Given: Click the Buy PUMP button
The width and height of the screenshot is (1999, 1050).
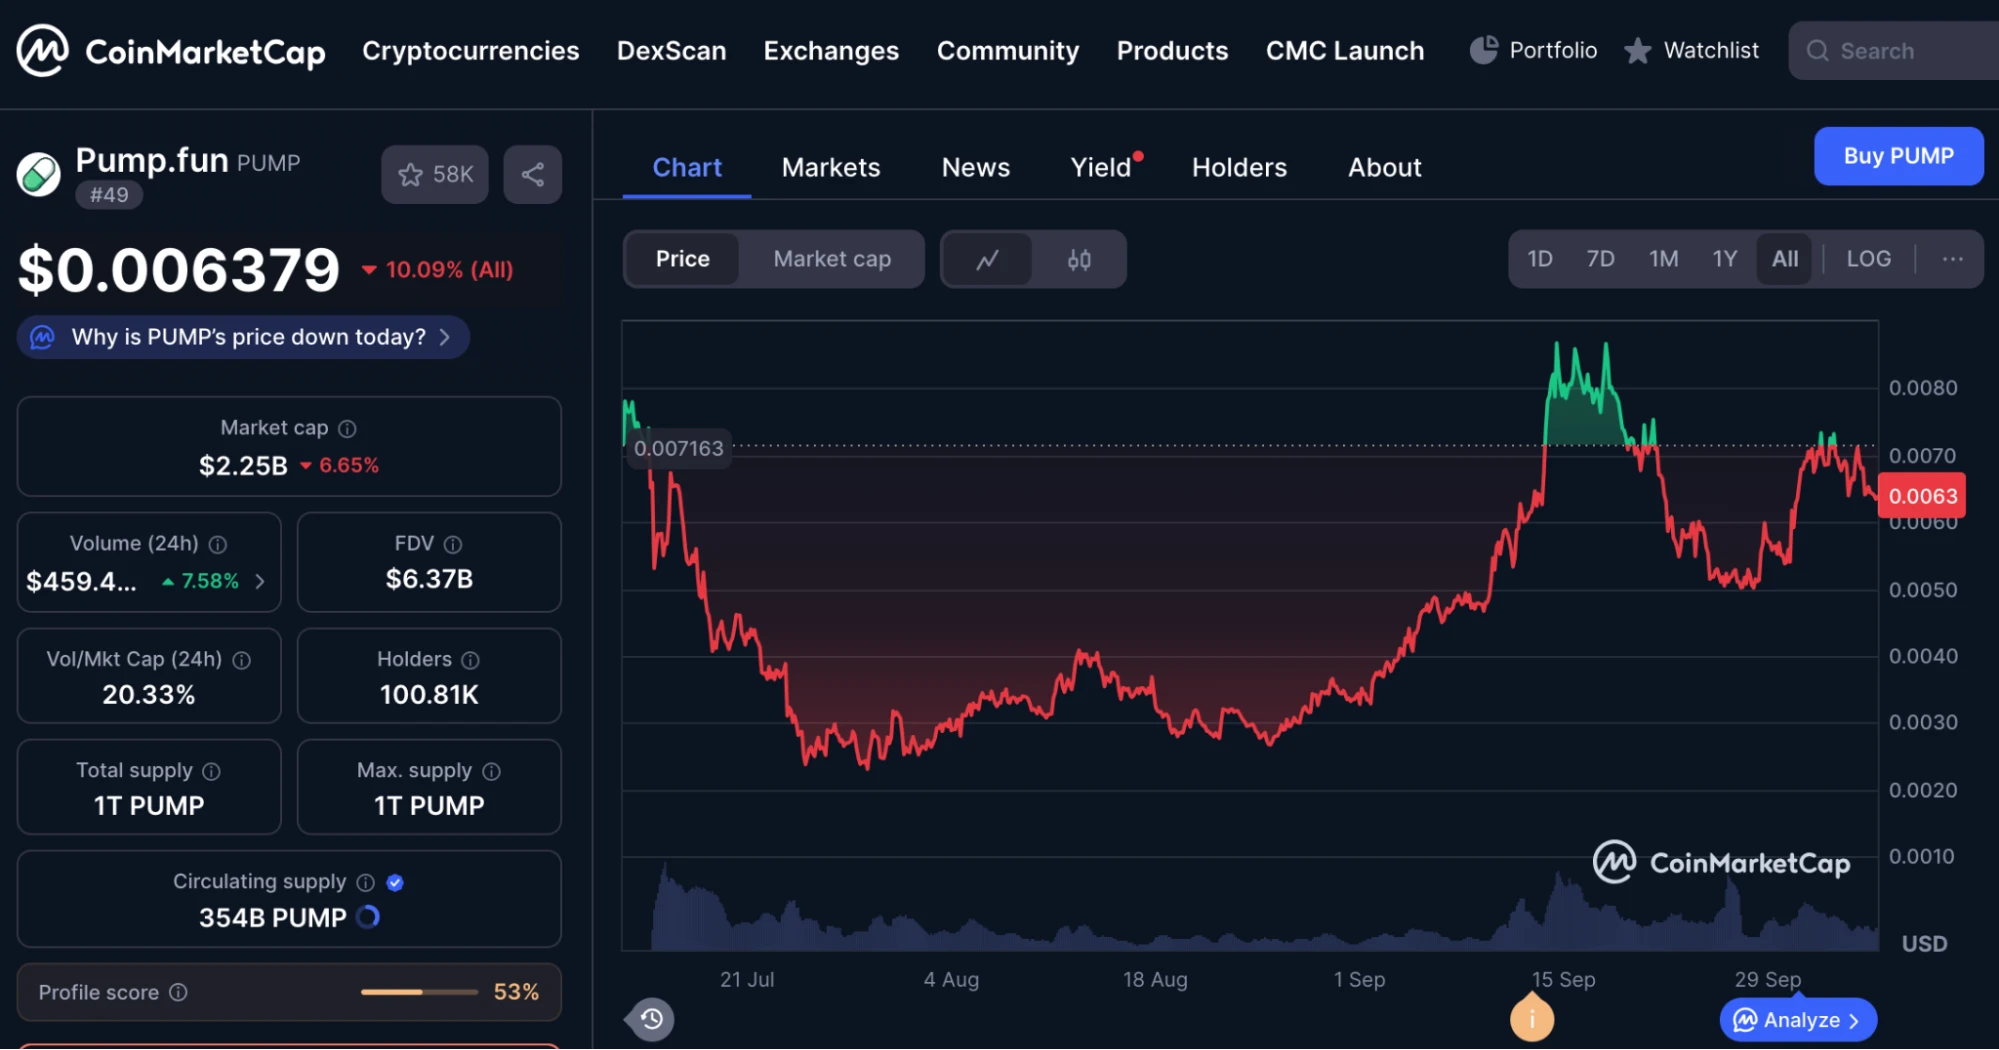Looking at the screenshot, I should [1897, 156].
